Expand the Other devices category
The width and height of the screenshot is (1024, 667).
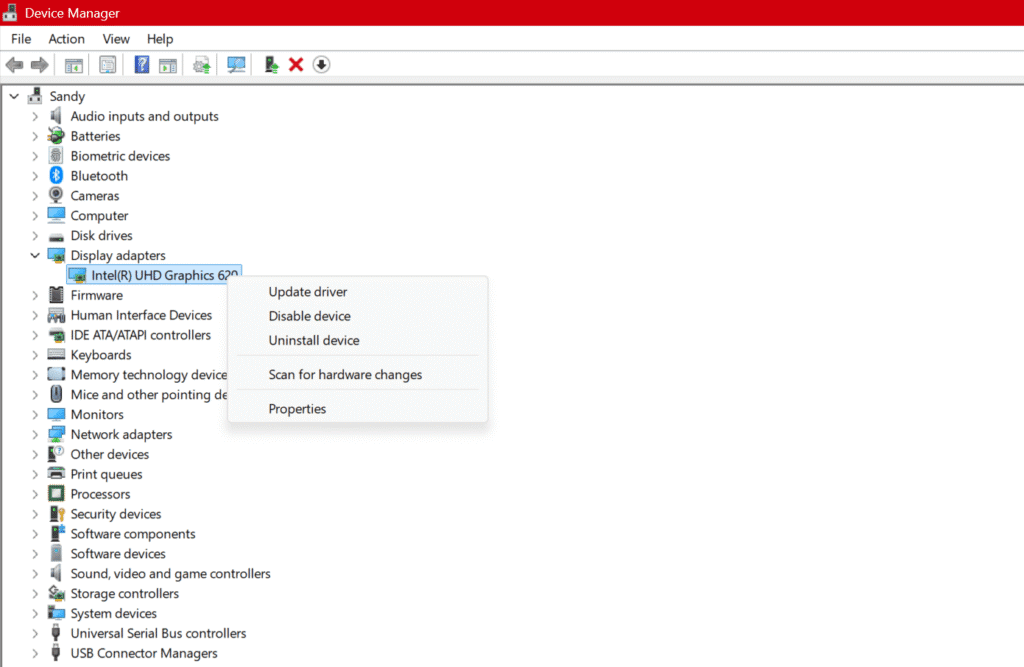[x=34, y=454]
